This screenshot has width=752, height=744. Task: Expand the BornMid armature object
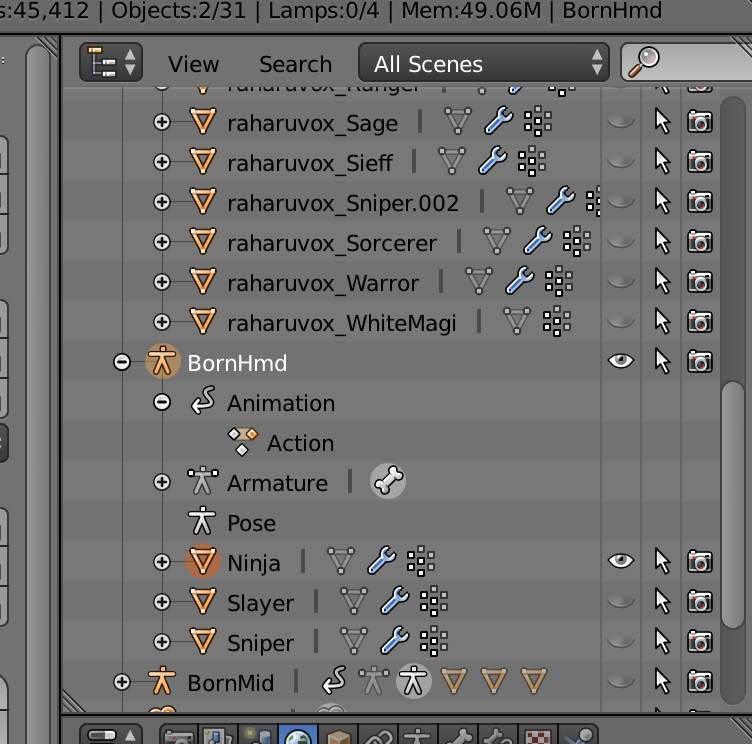tap(122, 682)
